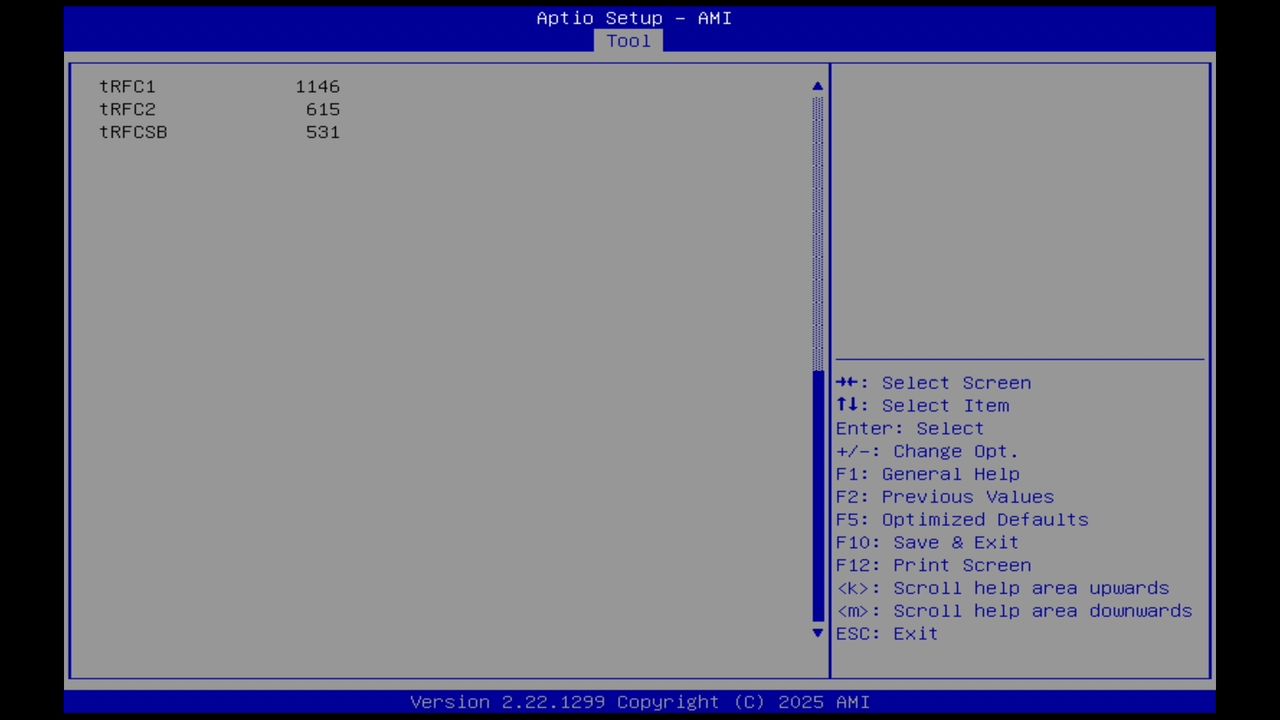The image size is (1280, 720).
Task: Expand the Tool section
Action: [628, 40]
